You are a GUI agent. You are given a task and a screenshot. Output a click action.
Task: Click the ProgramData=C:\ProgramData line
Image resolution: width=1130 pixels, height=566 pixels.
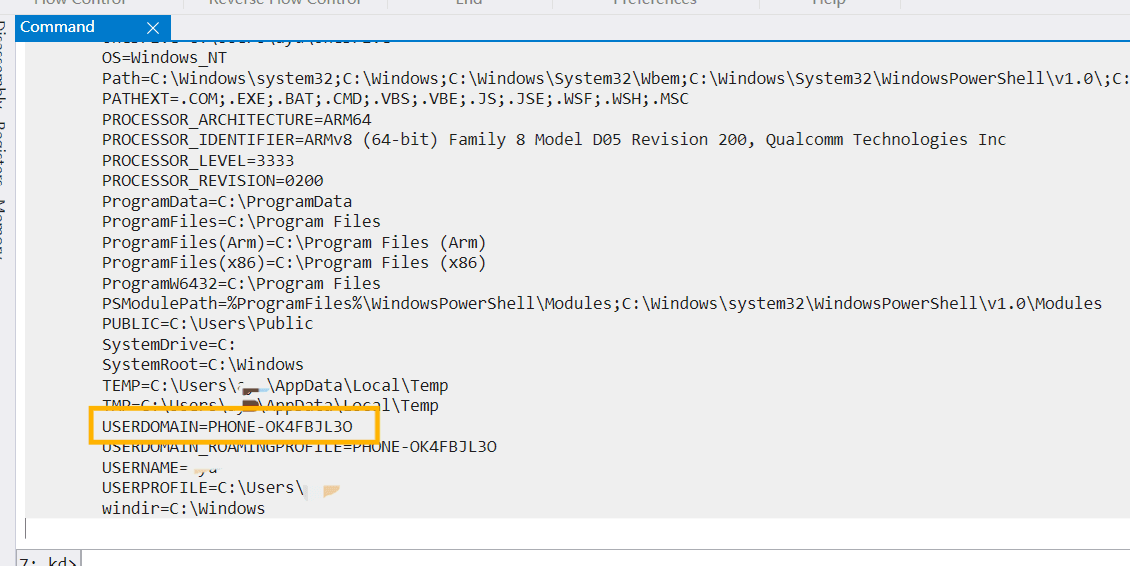pos(226,202)
